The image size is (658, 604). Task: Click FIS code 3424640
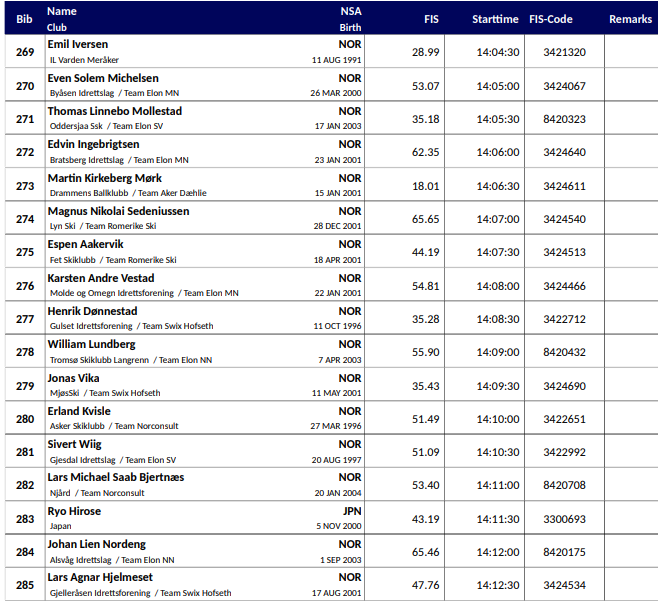tap(564, 152)
